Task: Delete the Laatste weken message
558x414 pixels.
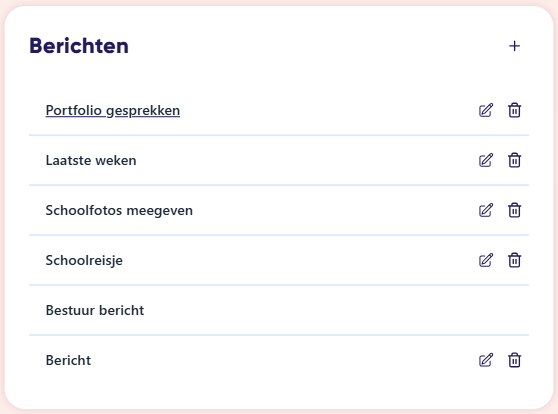Action: tap(514, 160)
